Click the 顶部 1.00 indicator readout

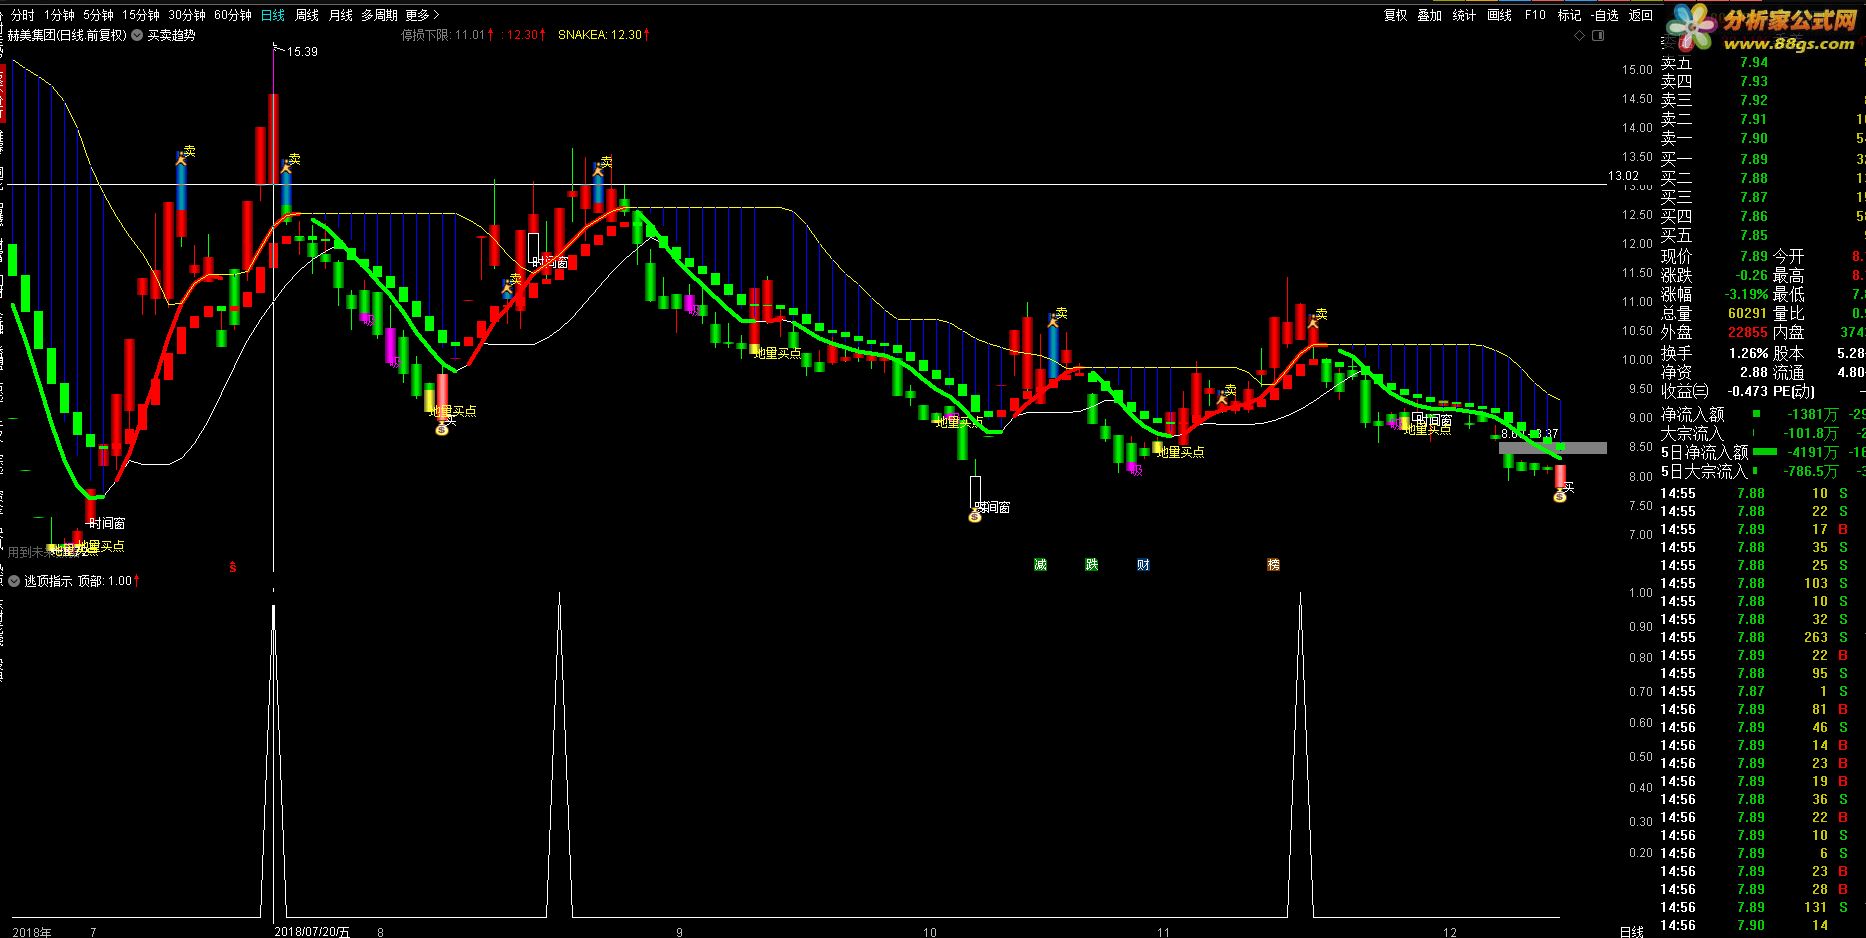pyautogui.click(x=108, y=581)
